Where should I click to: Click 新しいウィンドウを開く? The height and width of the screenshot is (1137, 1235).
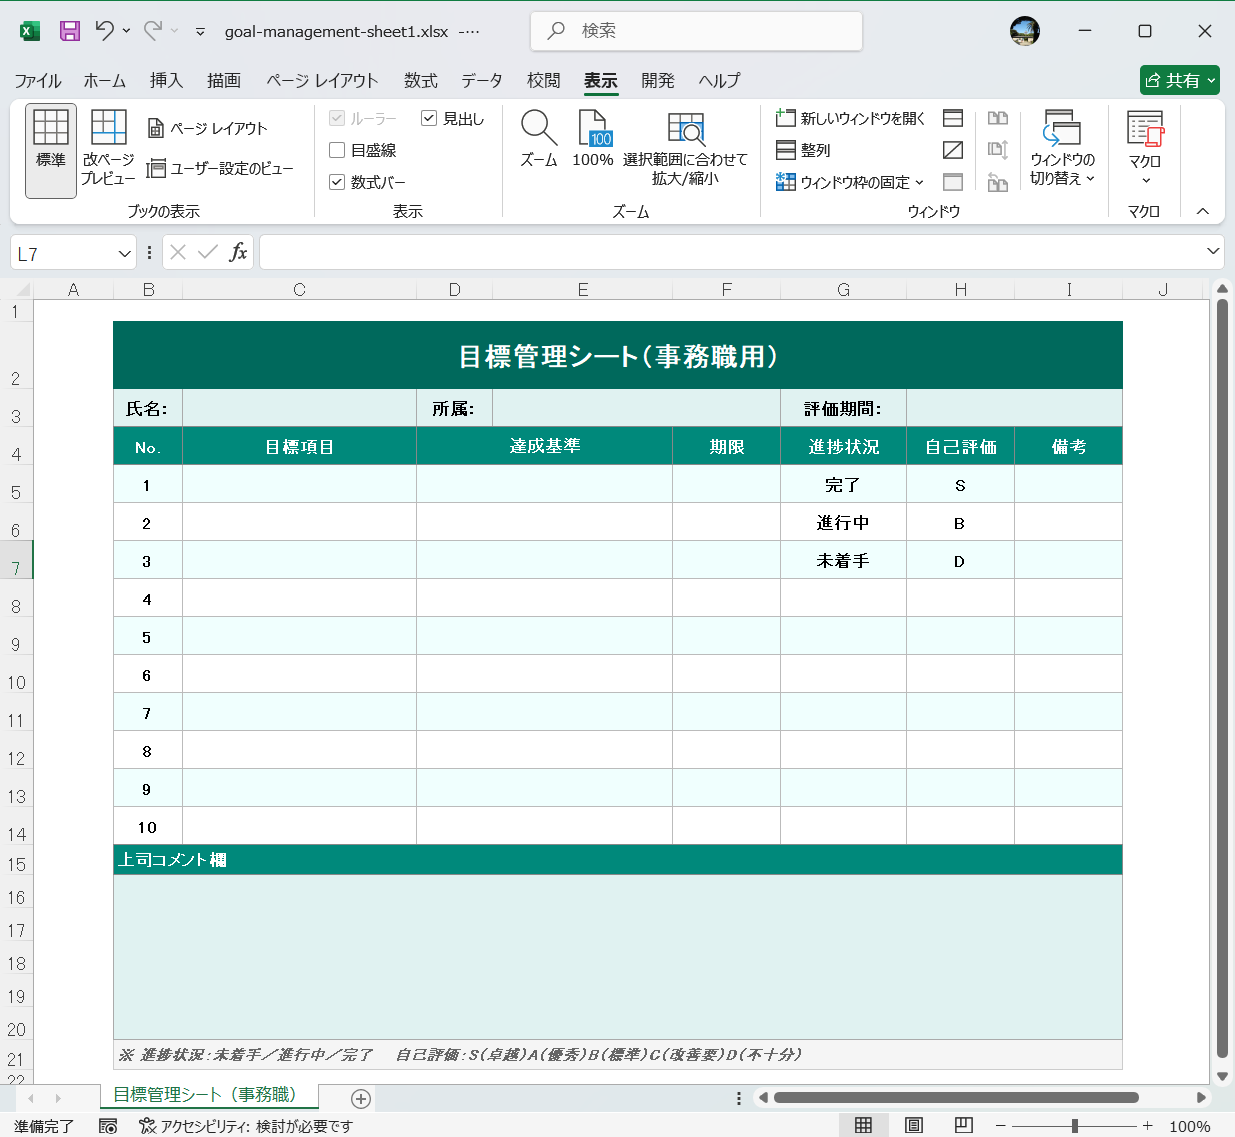[x=851, y=118]
